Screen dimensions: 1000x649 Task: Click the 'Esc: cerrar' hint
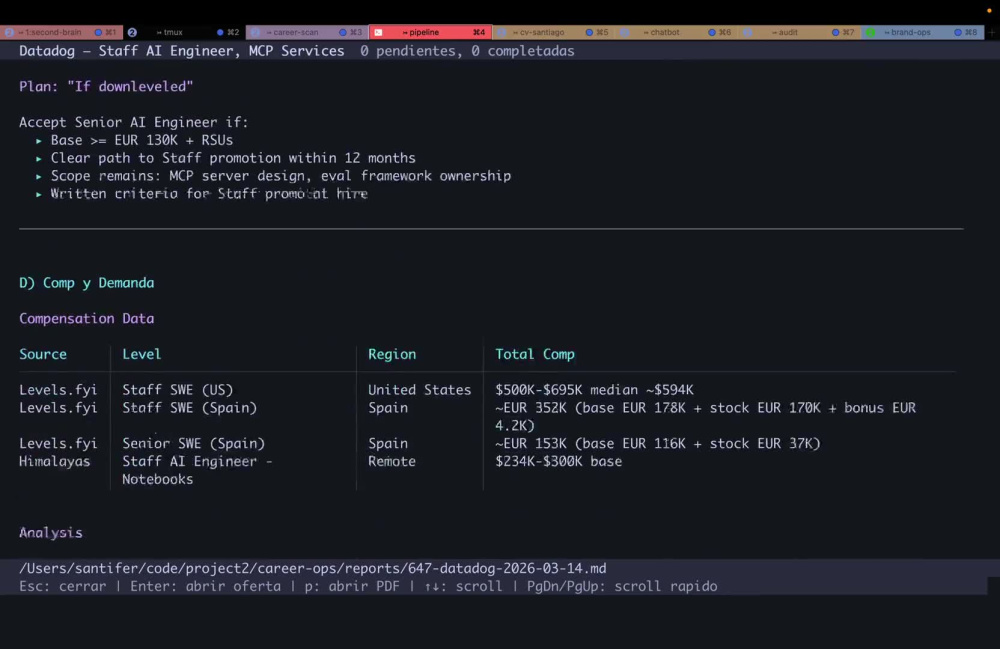(62, 587)
